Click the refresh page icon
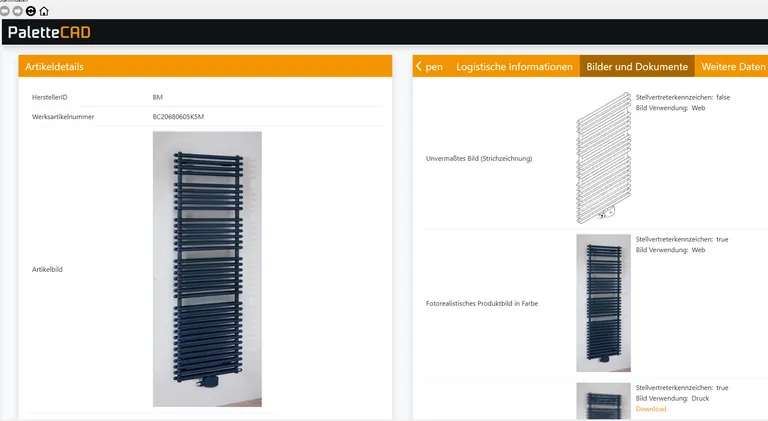 pos(30,11)
